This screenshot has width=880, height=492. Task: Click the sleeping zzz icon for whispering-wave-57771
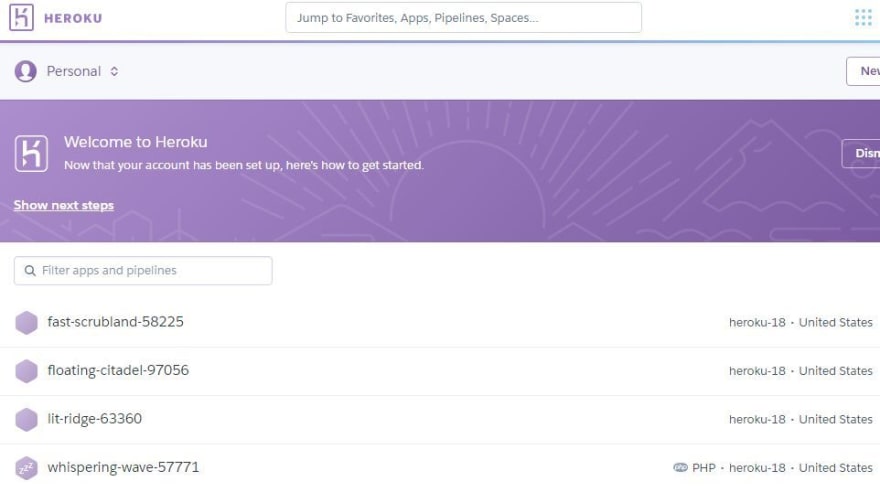pos(26,468)
